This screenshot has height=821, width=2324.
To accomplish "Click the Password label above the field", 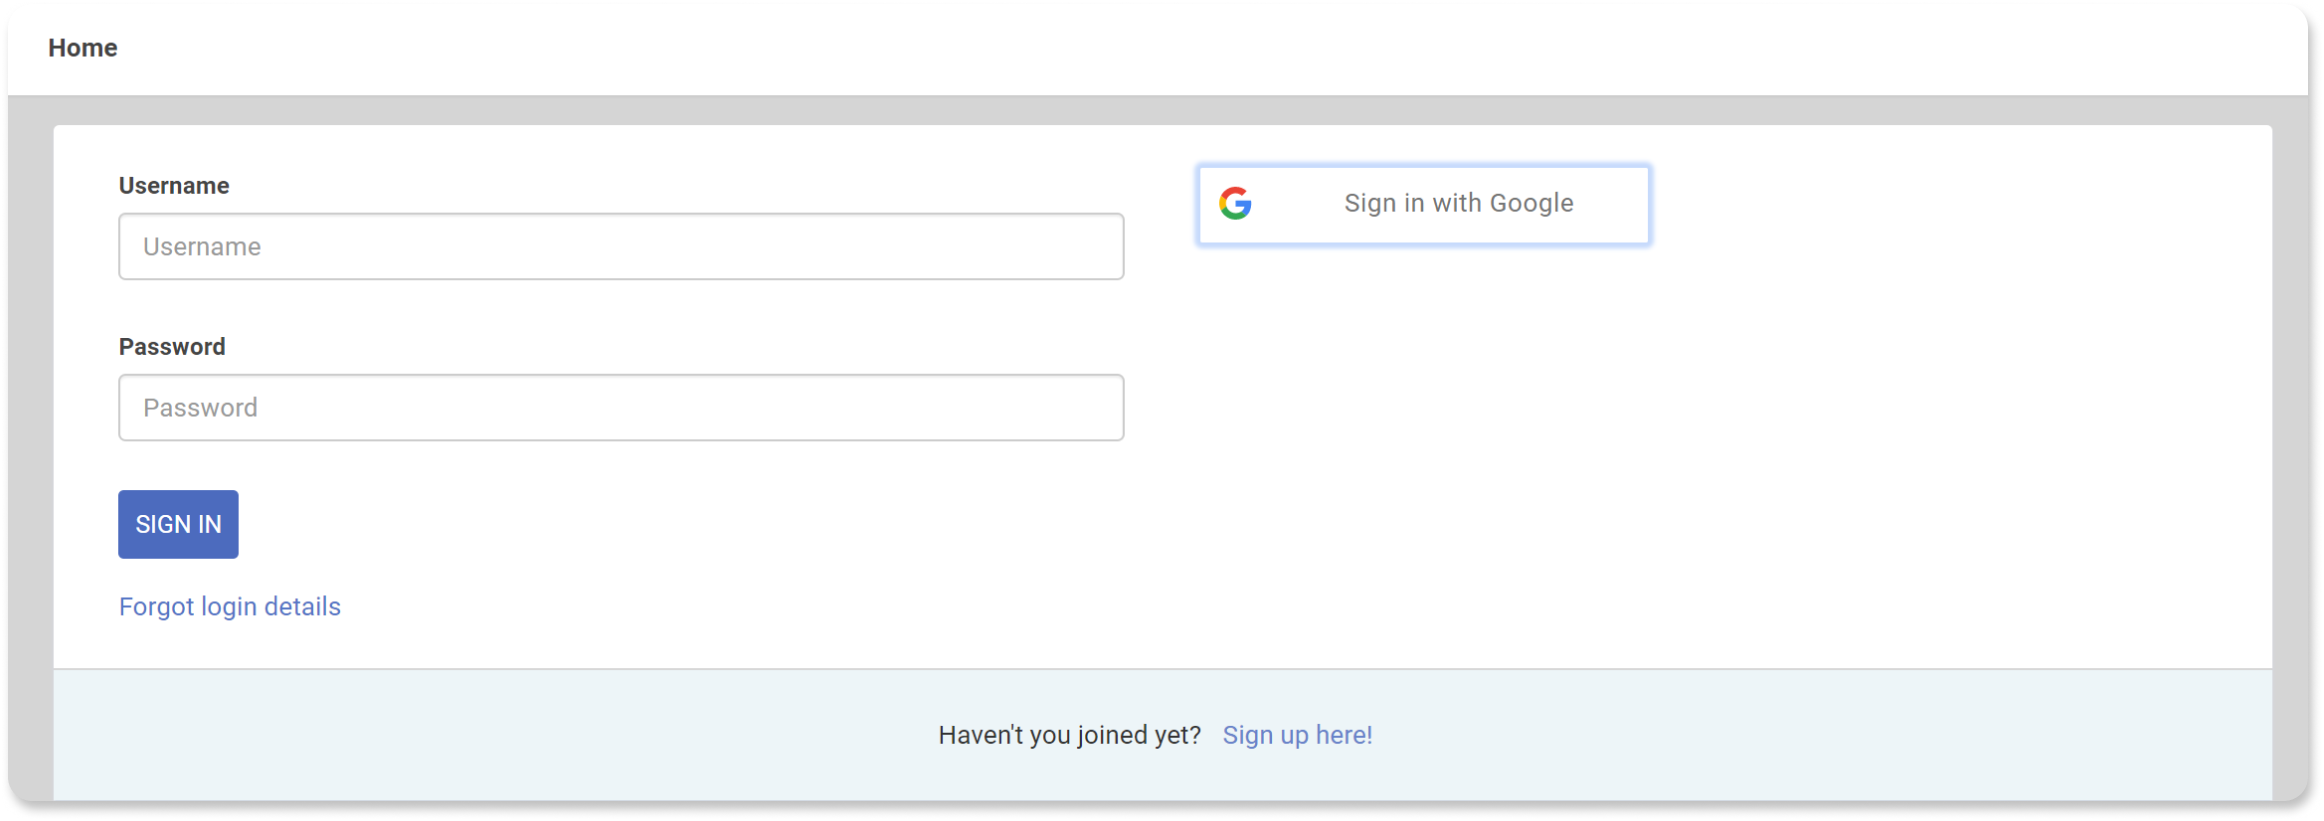I will pos(172,347).
